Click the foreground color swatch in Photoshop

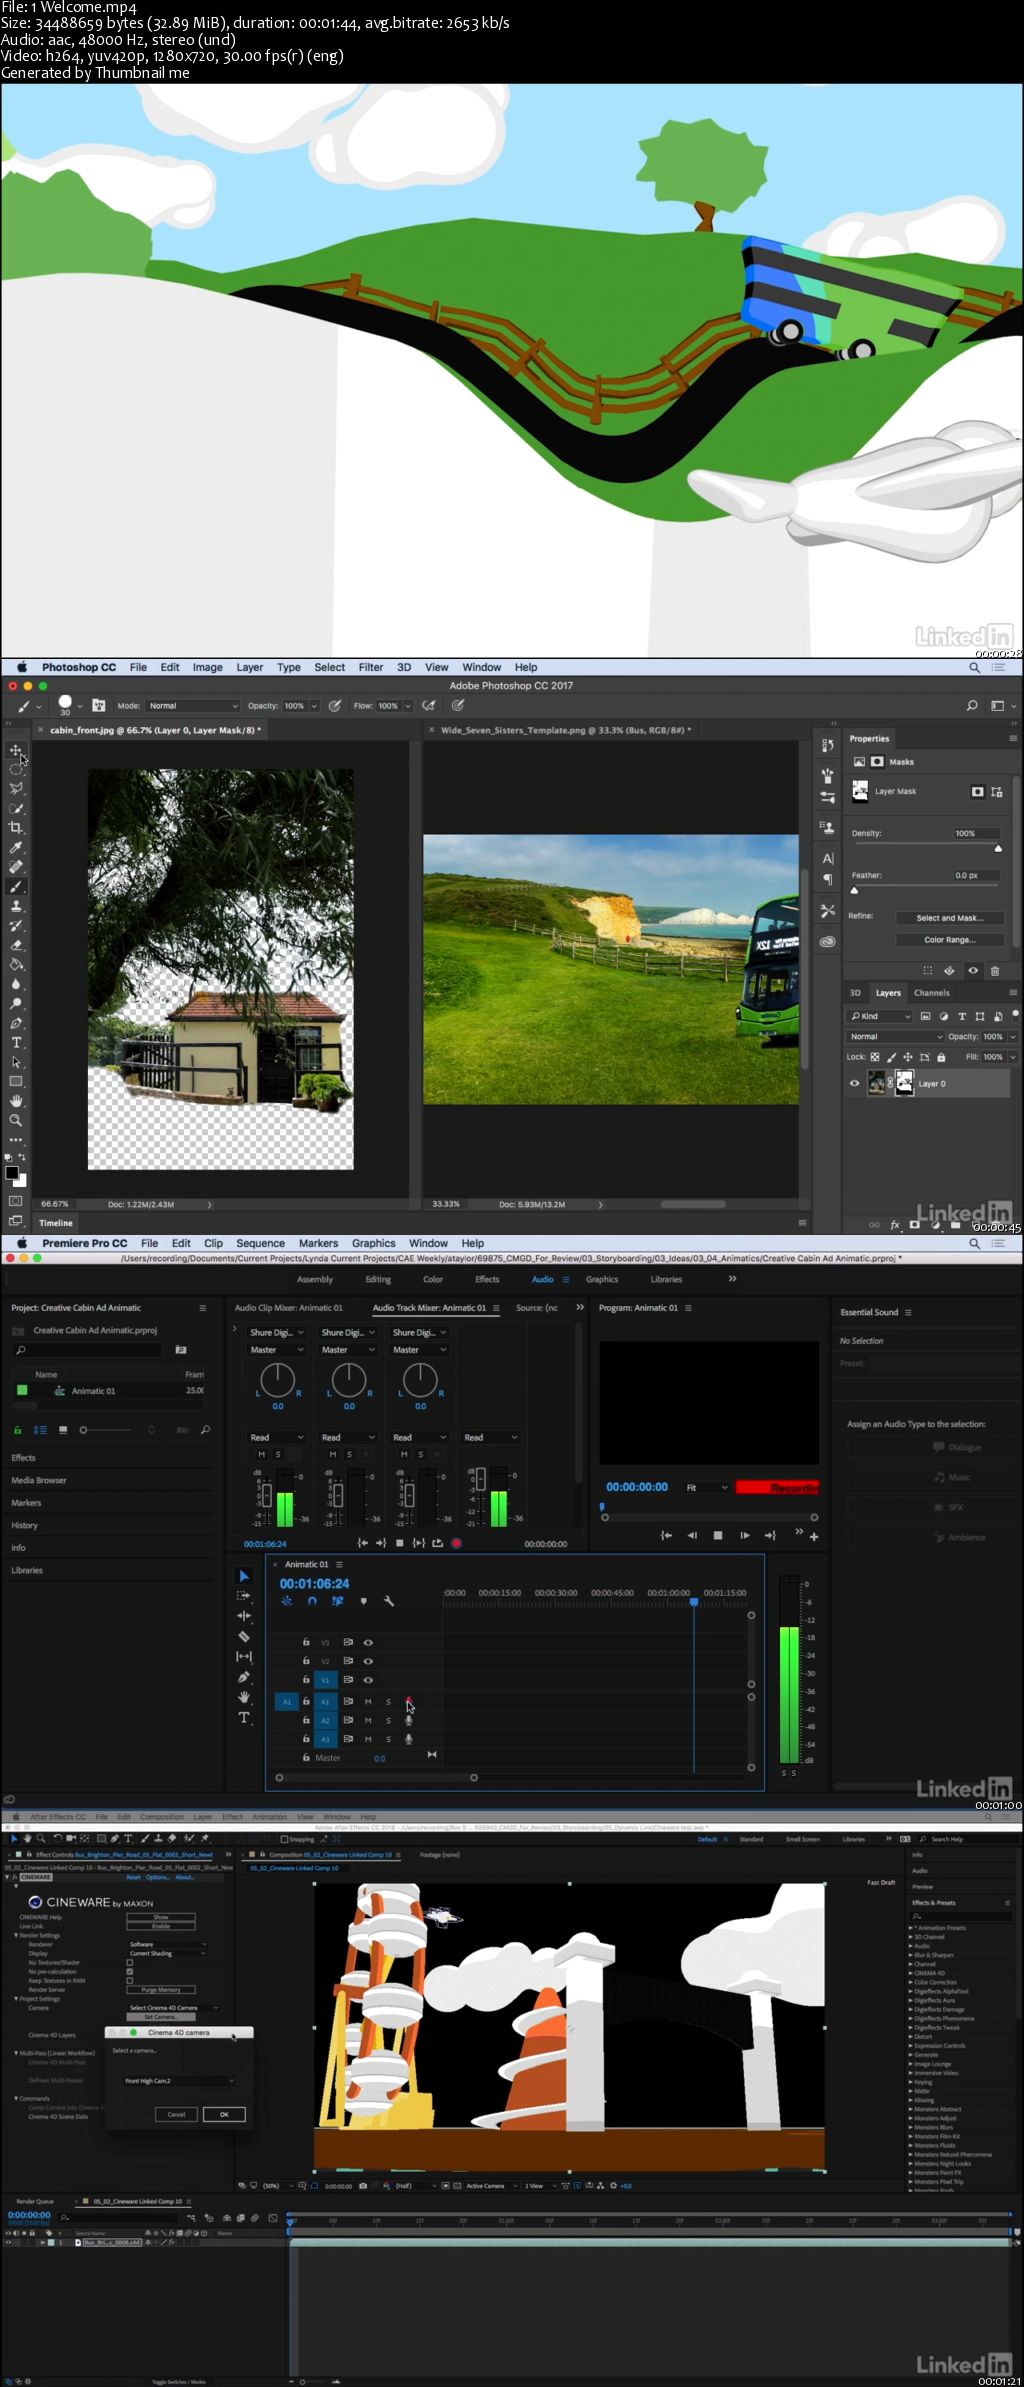(12, 1174)
